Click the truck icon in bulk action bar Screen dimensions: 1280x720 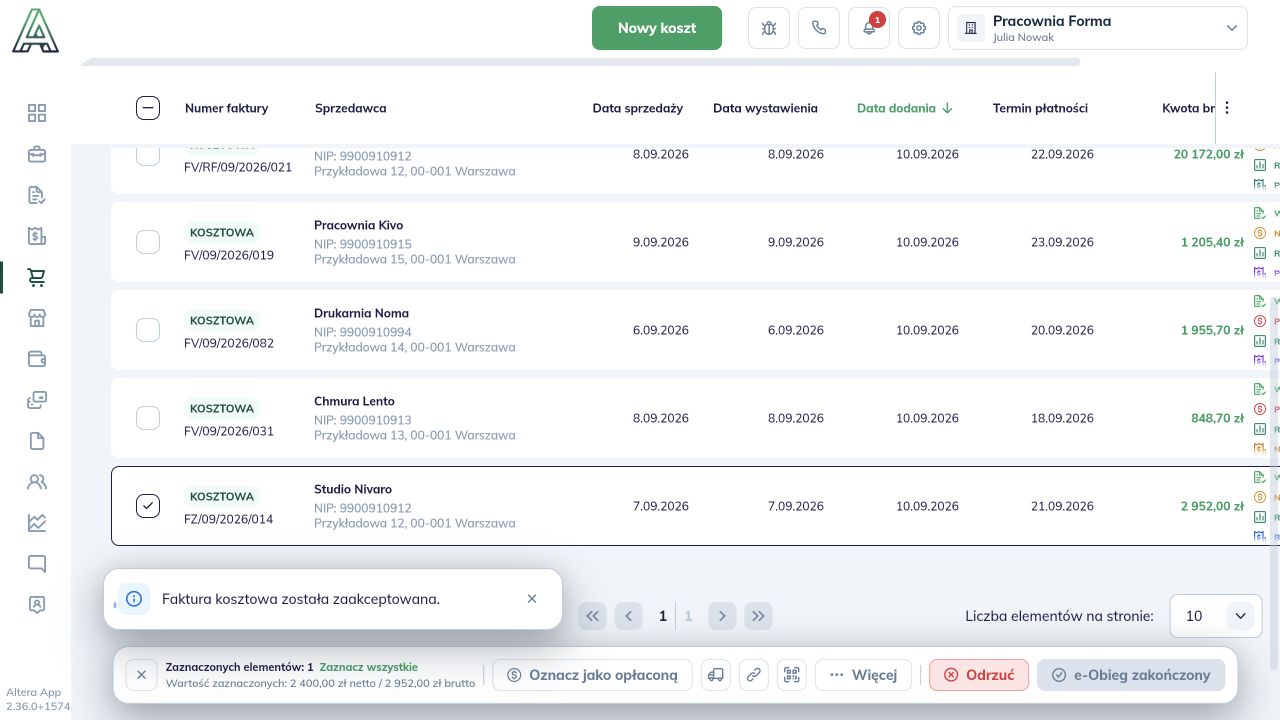[716, 675]
